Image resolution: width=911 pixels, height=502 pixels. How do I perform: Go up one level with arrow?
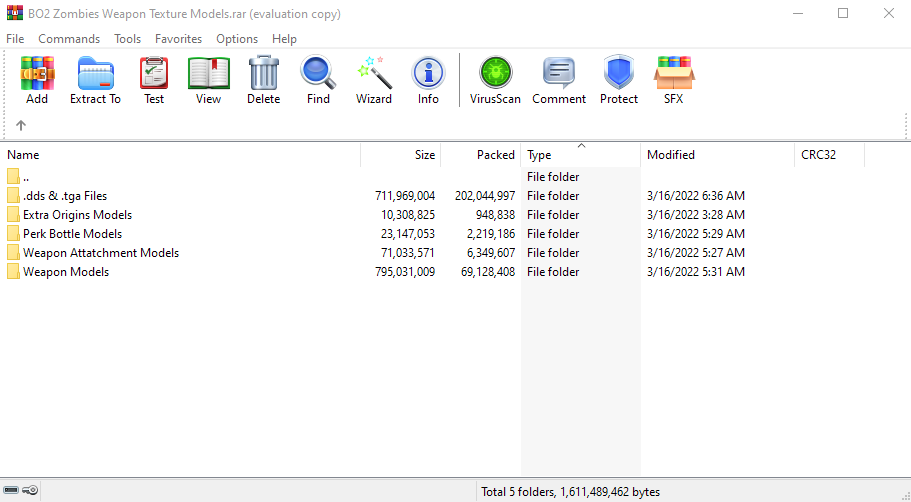pos(21,125)
